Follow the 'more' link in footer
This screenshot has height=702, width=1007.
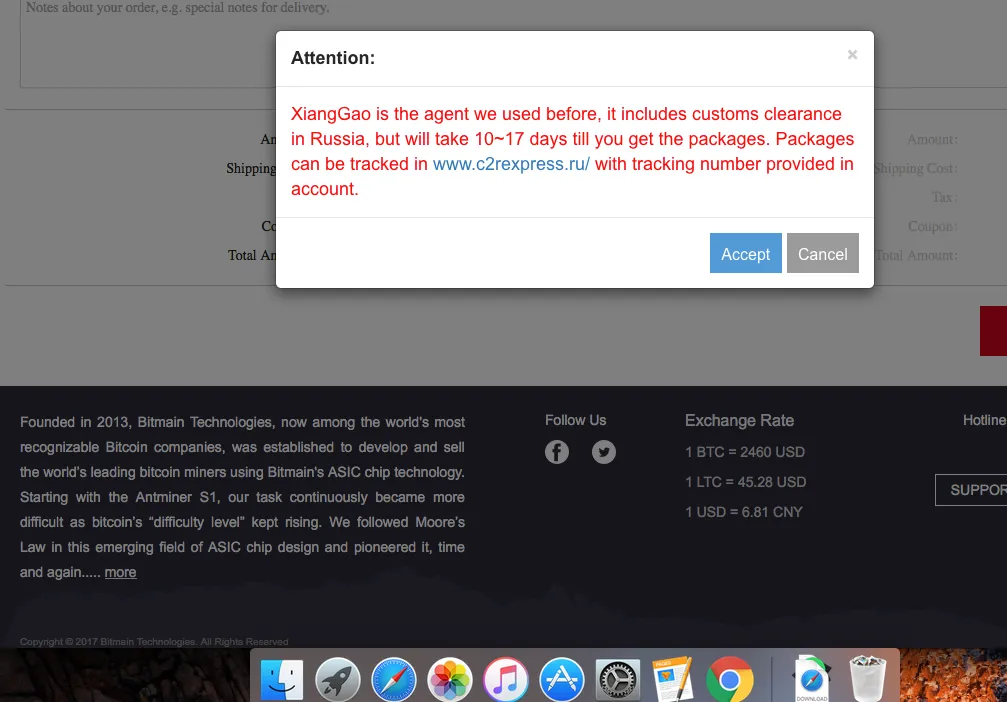[120, 572]
